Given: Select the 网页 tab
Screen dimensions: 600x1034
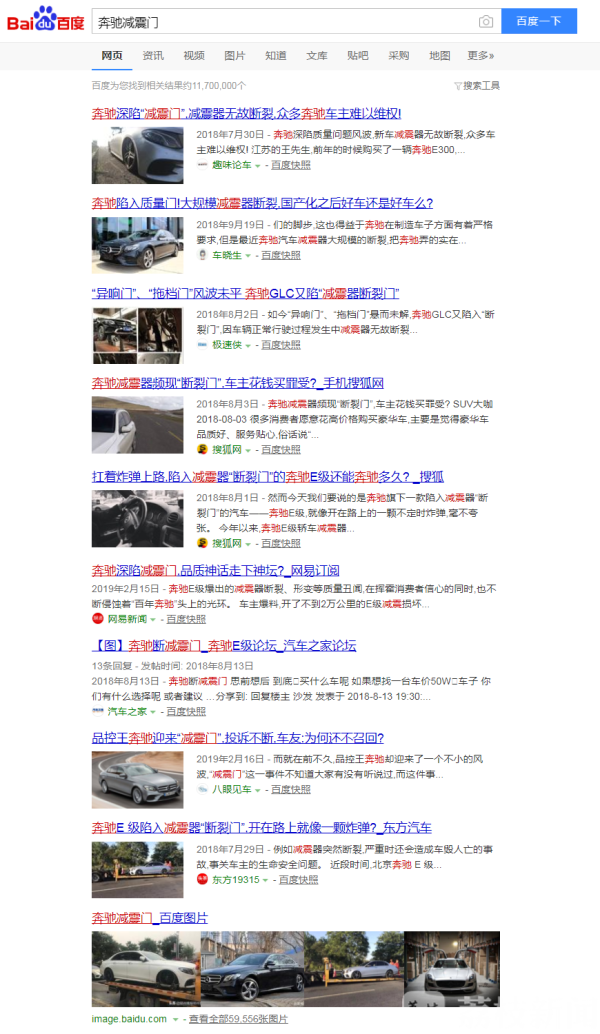Looking at the screenshot, I should pos(112,56).
